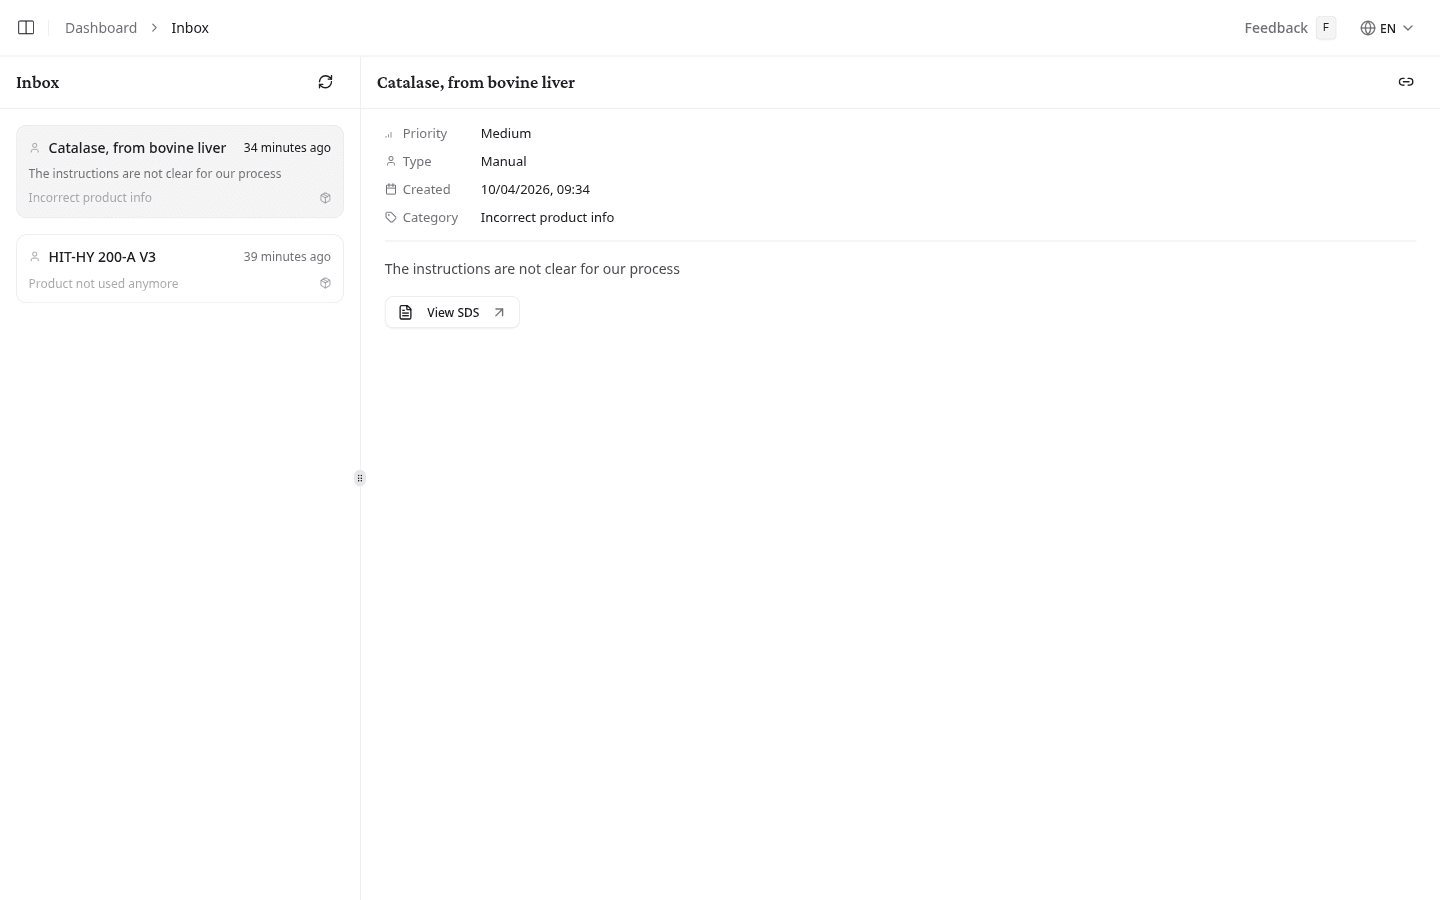Click the calendar icon next to Created
This screenshot has width=1440, height=900.
(x=391, y=189)
